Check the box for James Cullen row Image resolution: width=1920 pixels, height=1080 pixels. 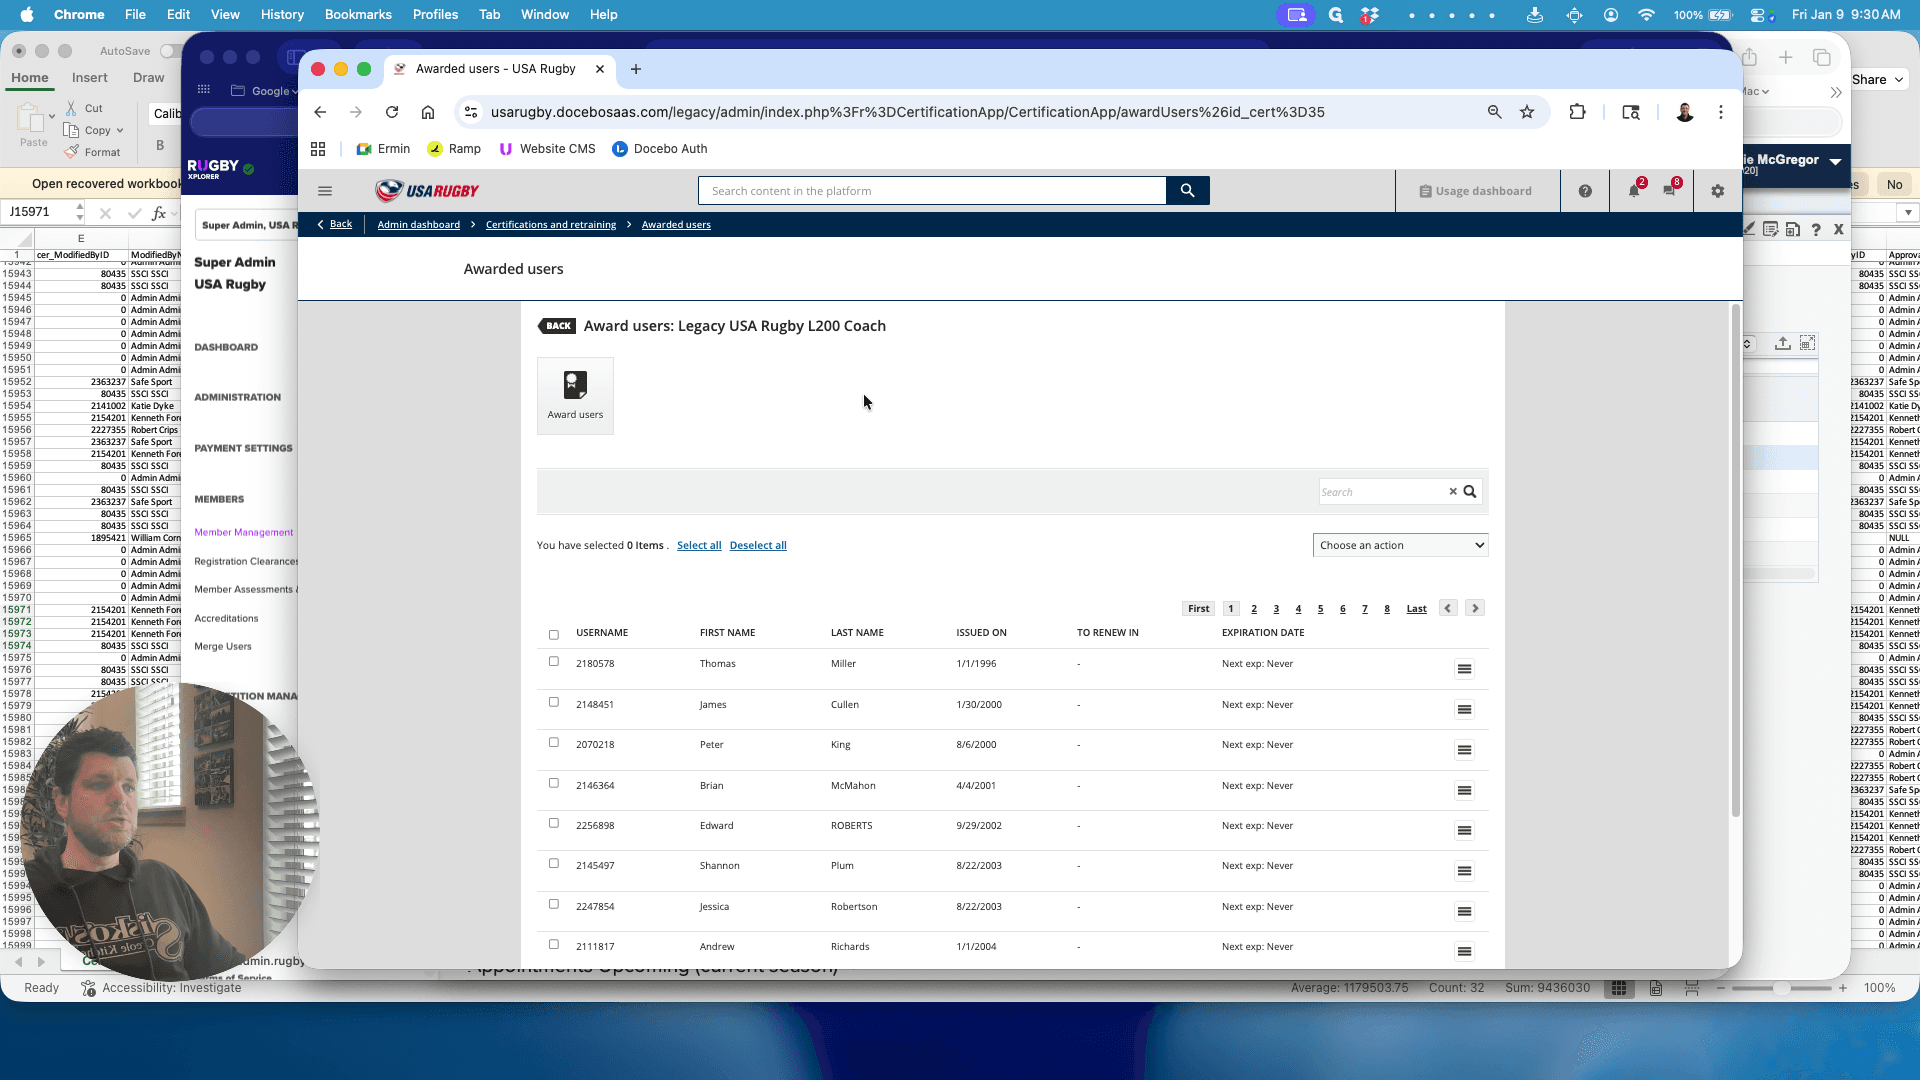554,703
